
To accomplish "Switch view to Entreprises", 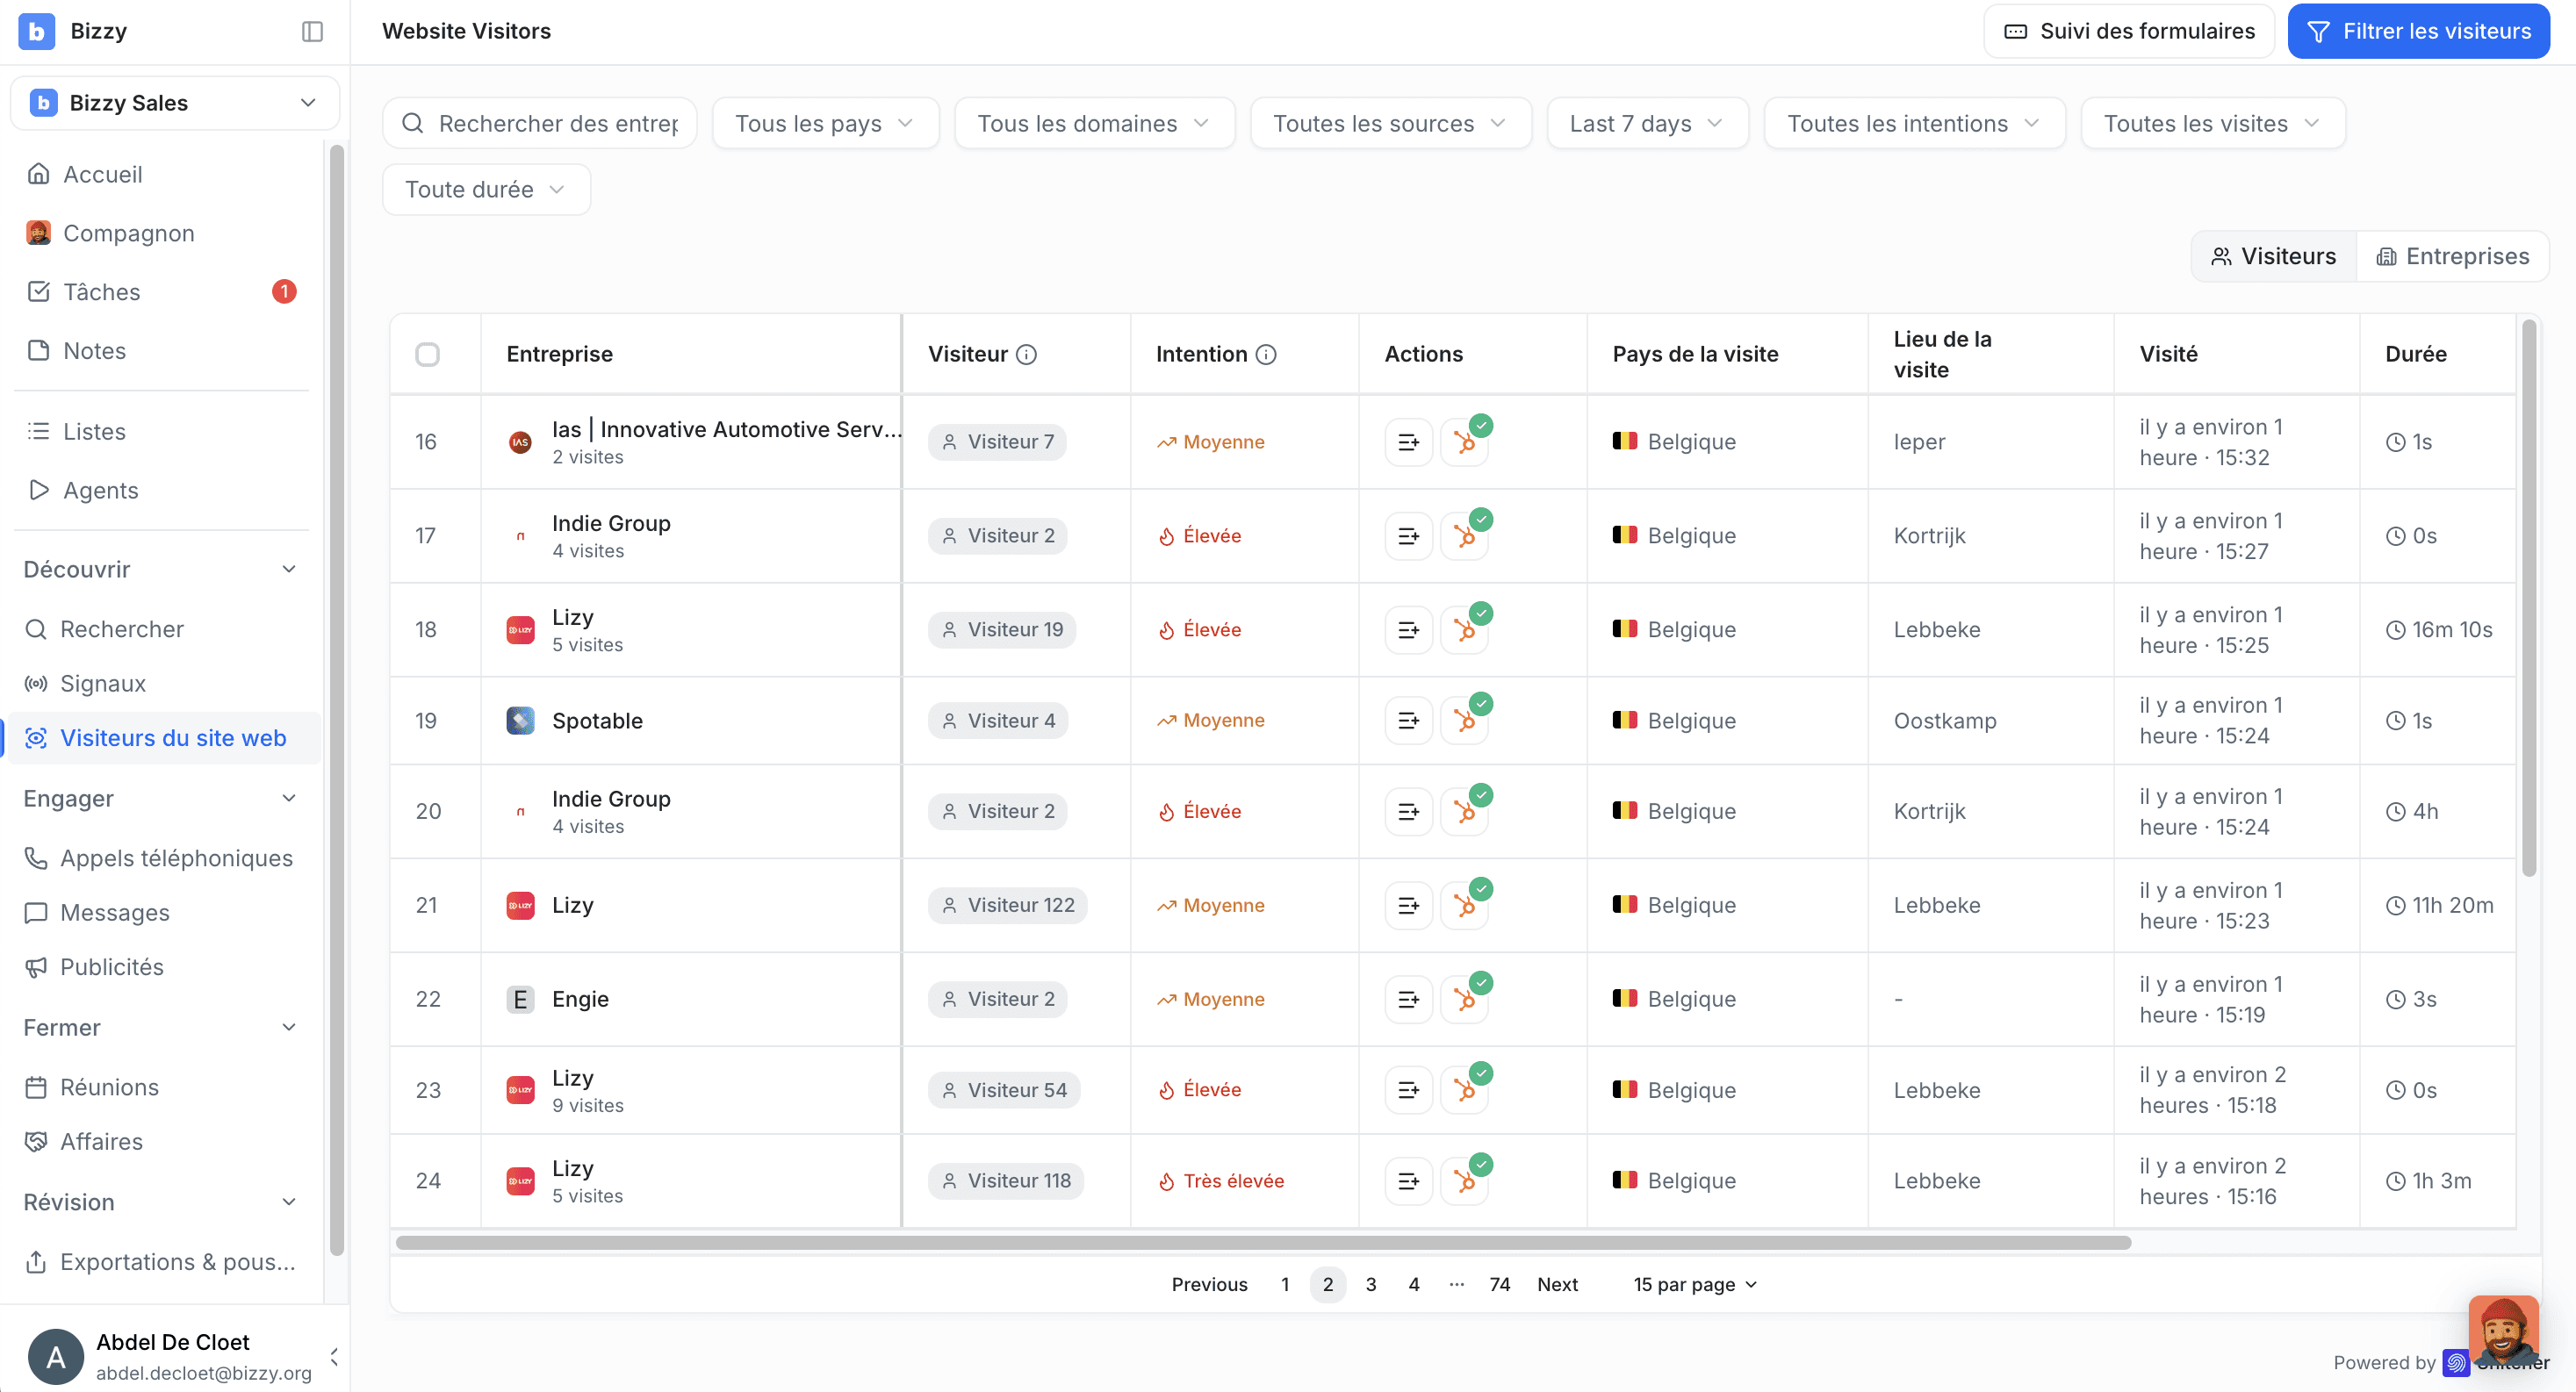I will coord(2453,256).
